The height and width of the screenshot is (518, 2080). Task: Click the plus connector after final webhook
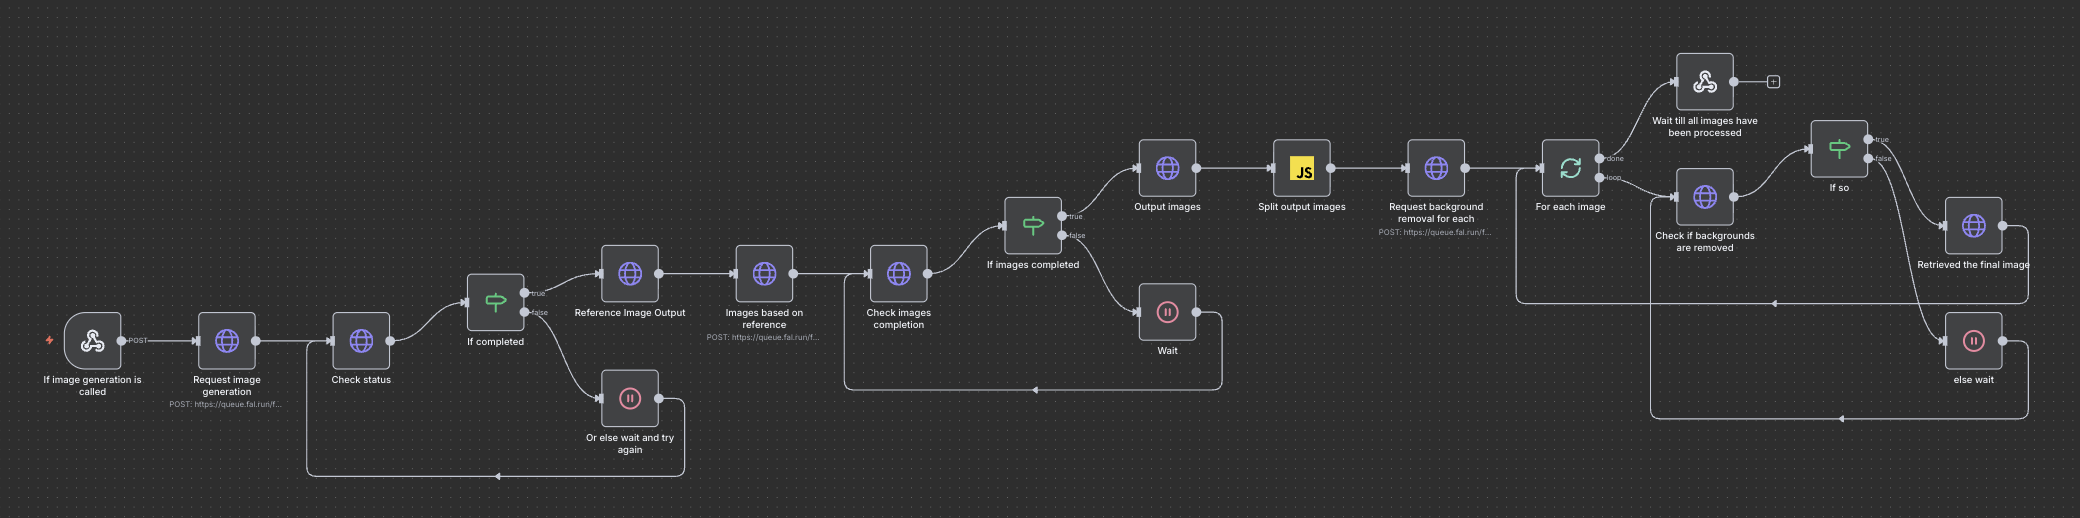coord(1773,82)
